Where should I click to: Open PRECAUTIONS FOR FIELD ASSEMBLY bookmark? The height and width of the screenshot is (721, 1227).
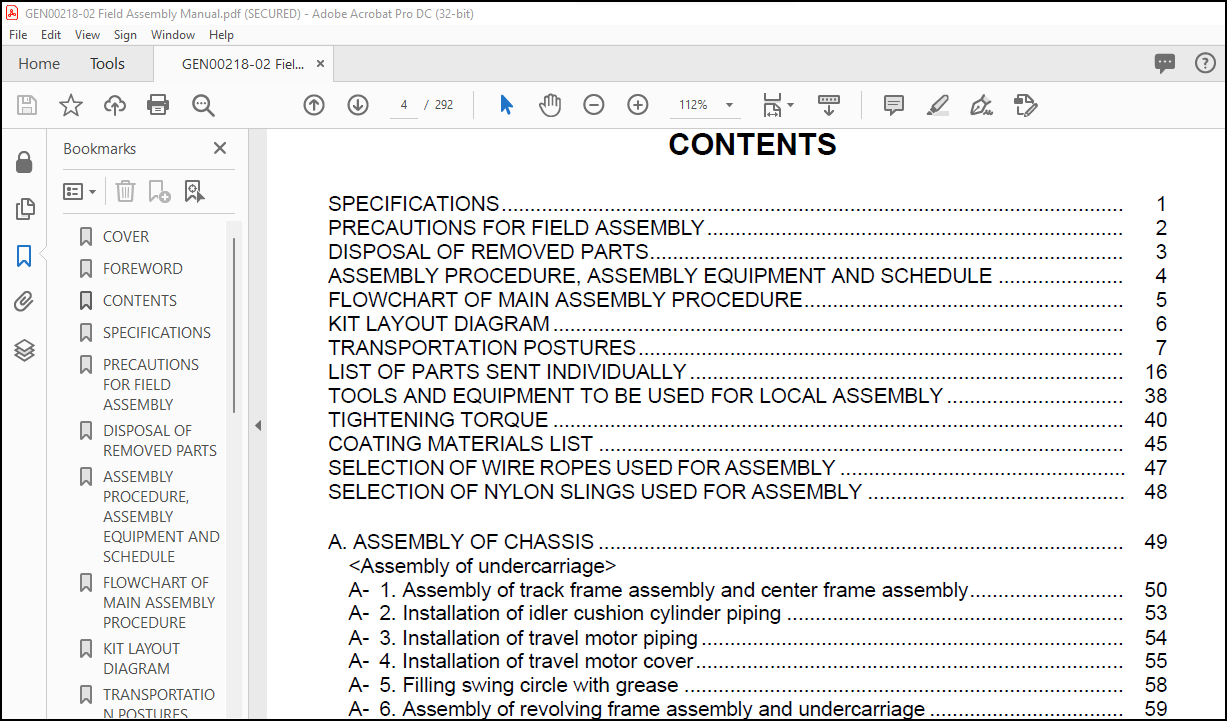click(151, 385)
